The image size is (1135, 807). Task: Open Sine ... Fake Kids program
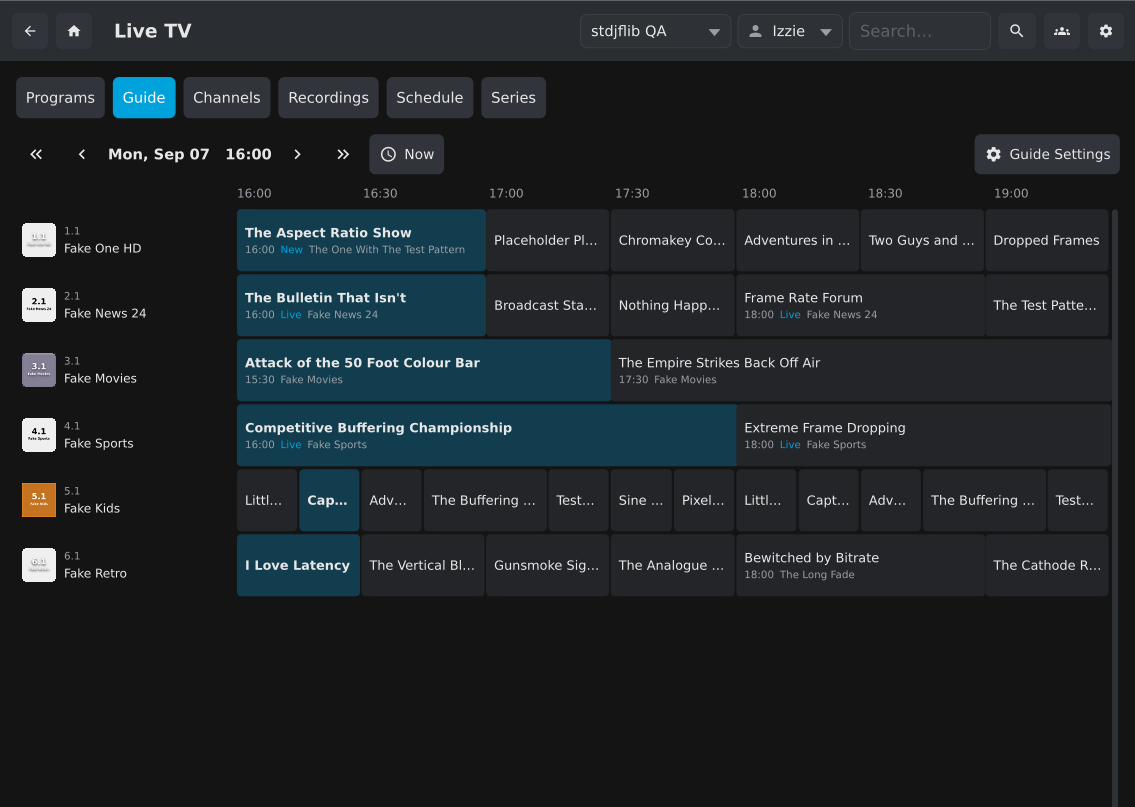[x=641, y=500]
